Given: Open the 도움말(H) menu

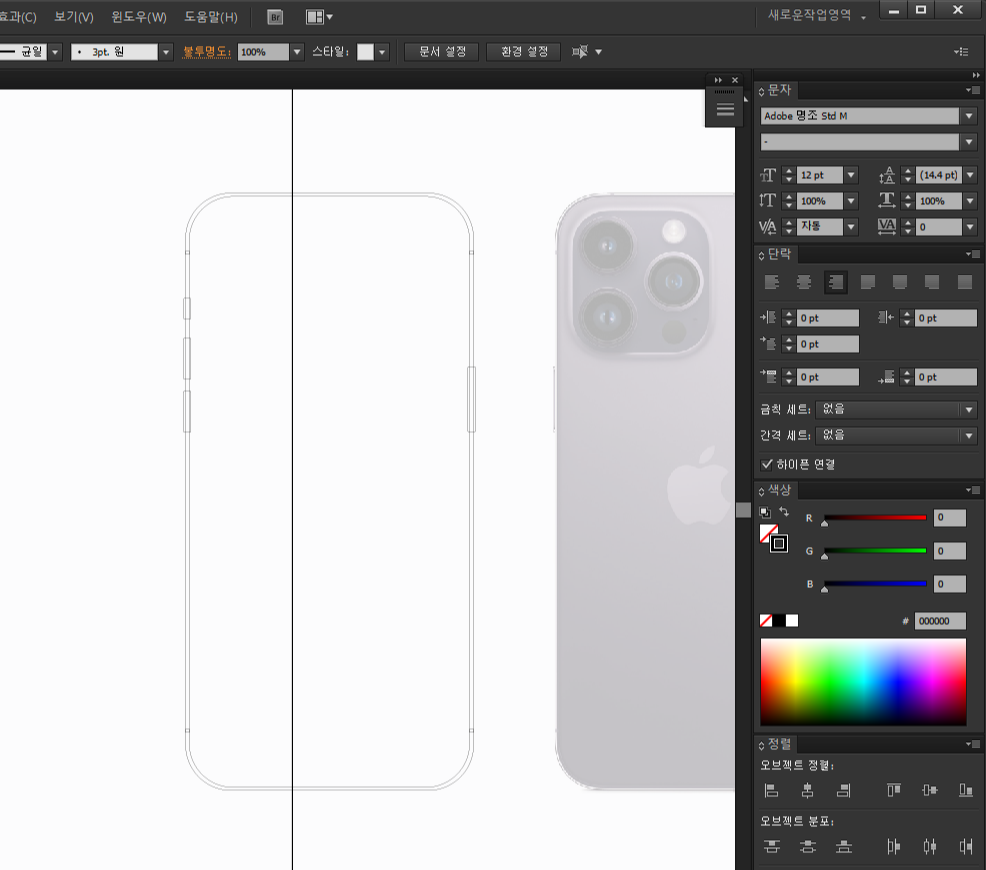Looking at the screenshot, I should coord(211,17).
